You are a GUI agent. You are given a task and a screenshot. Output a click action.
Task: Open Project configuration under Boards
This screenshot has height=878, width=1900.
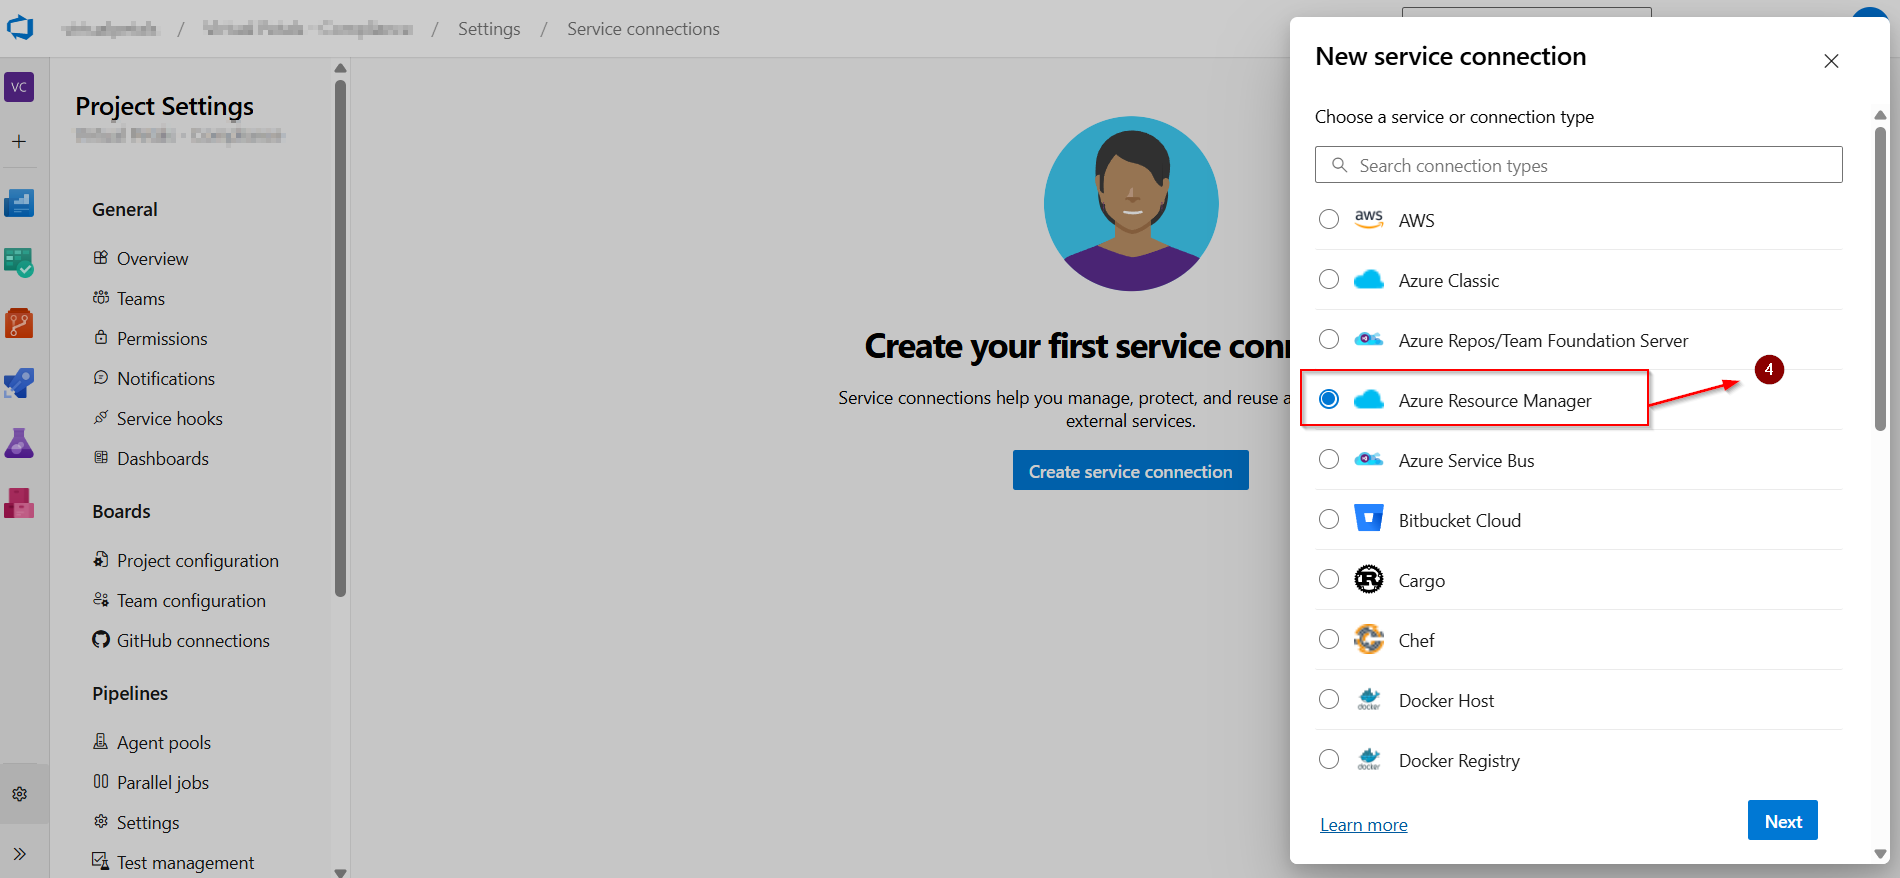tap(198, 561)
